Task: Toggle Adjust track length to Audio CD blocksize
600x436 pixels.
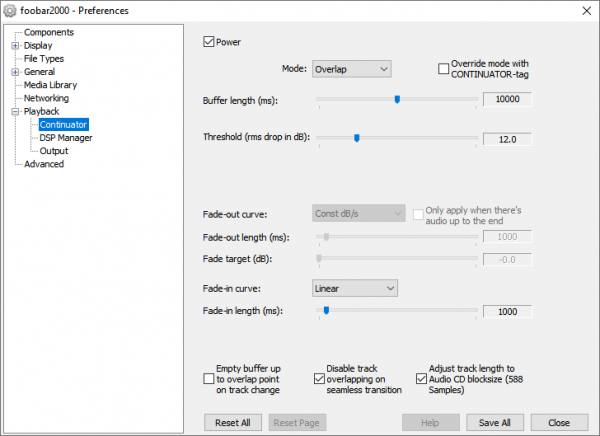Action: pos(420,379)
